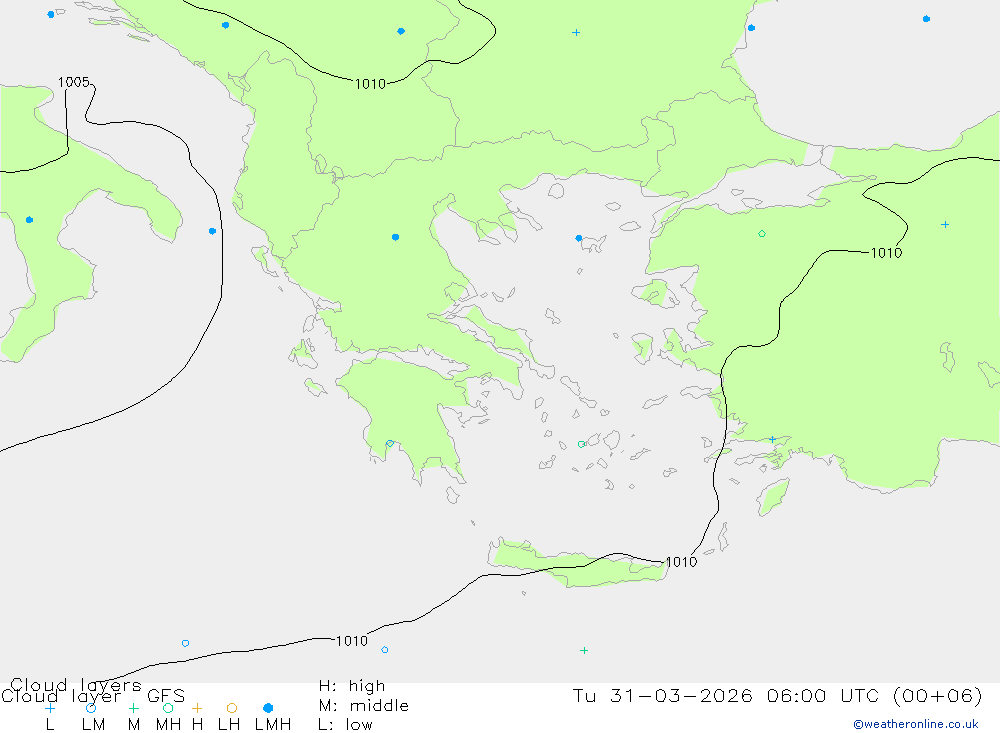Select the 1010 isobar label beside Crete
Image resolution: width=1000 pixels, height=733 pixels.
[x=681, y=562]
